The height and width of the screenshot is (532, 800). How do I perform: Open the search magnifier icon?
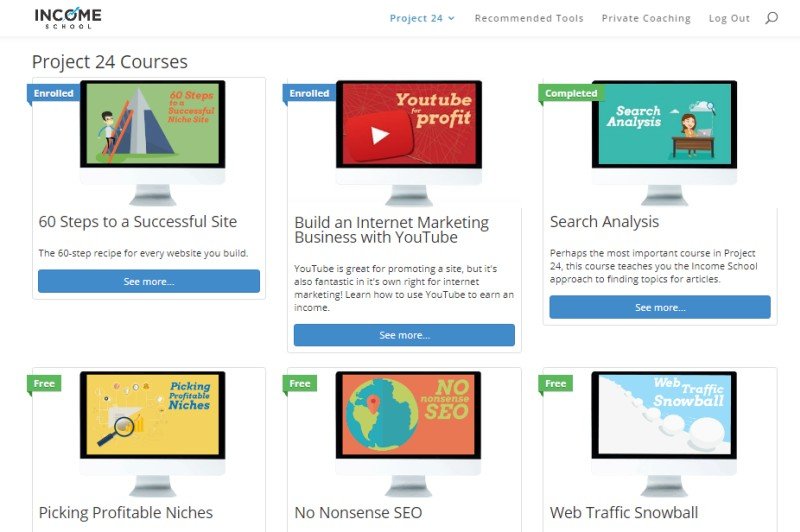point(771,18)
